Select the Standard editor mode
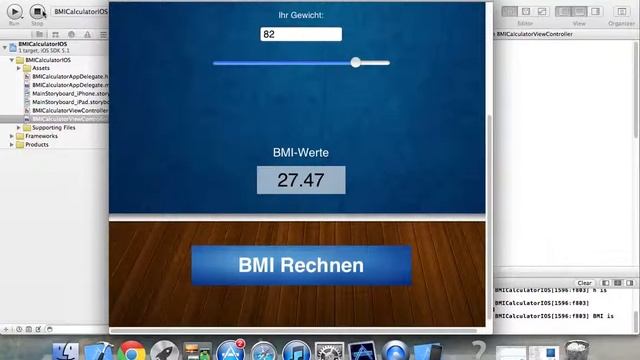The width and height of the screenshot is (640, 360). coord(509,11)
